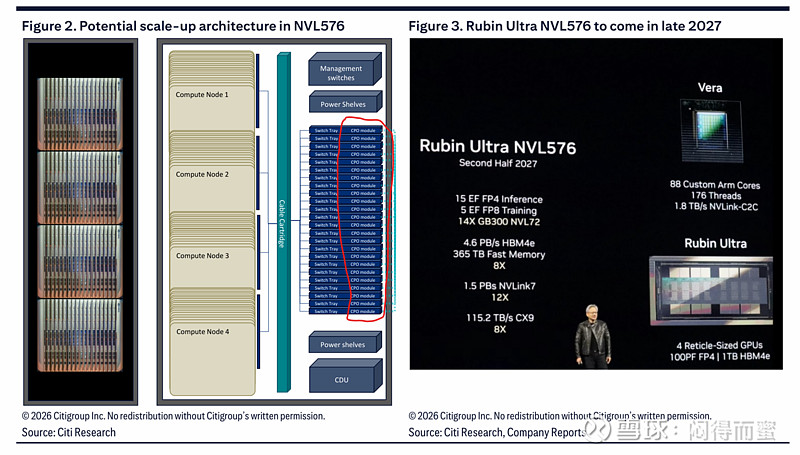This screenshot has height=455, width=800.
Task: Click '88 Custom Arm Cores' line
Action: [715, 185]
